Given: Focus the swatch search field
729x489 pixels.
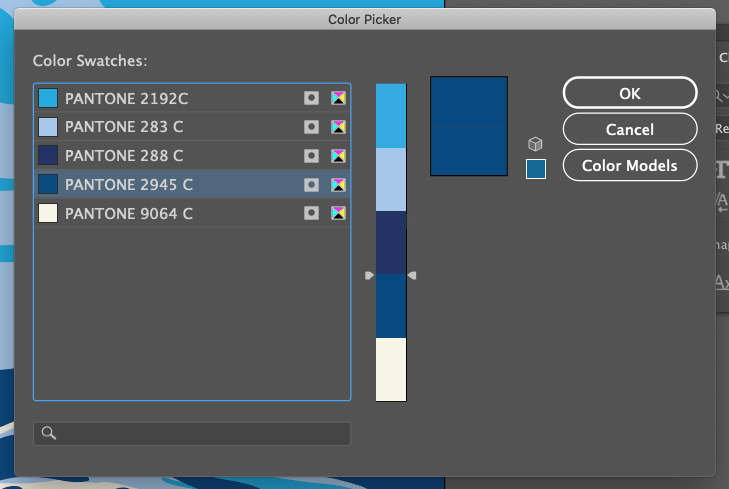Looking at the screenshot, I should coord(200,433).
